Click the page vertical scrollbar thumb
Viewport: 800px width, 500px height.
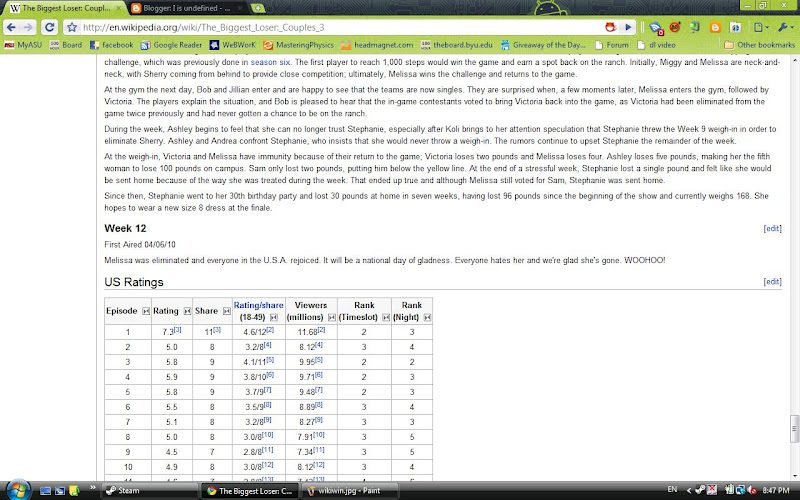click(794, 429)
